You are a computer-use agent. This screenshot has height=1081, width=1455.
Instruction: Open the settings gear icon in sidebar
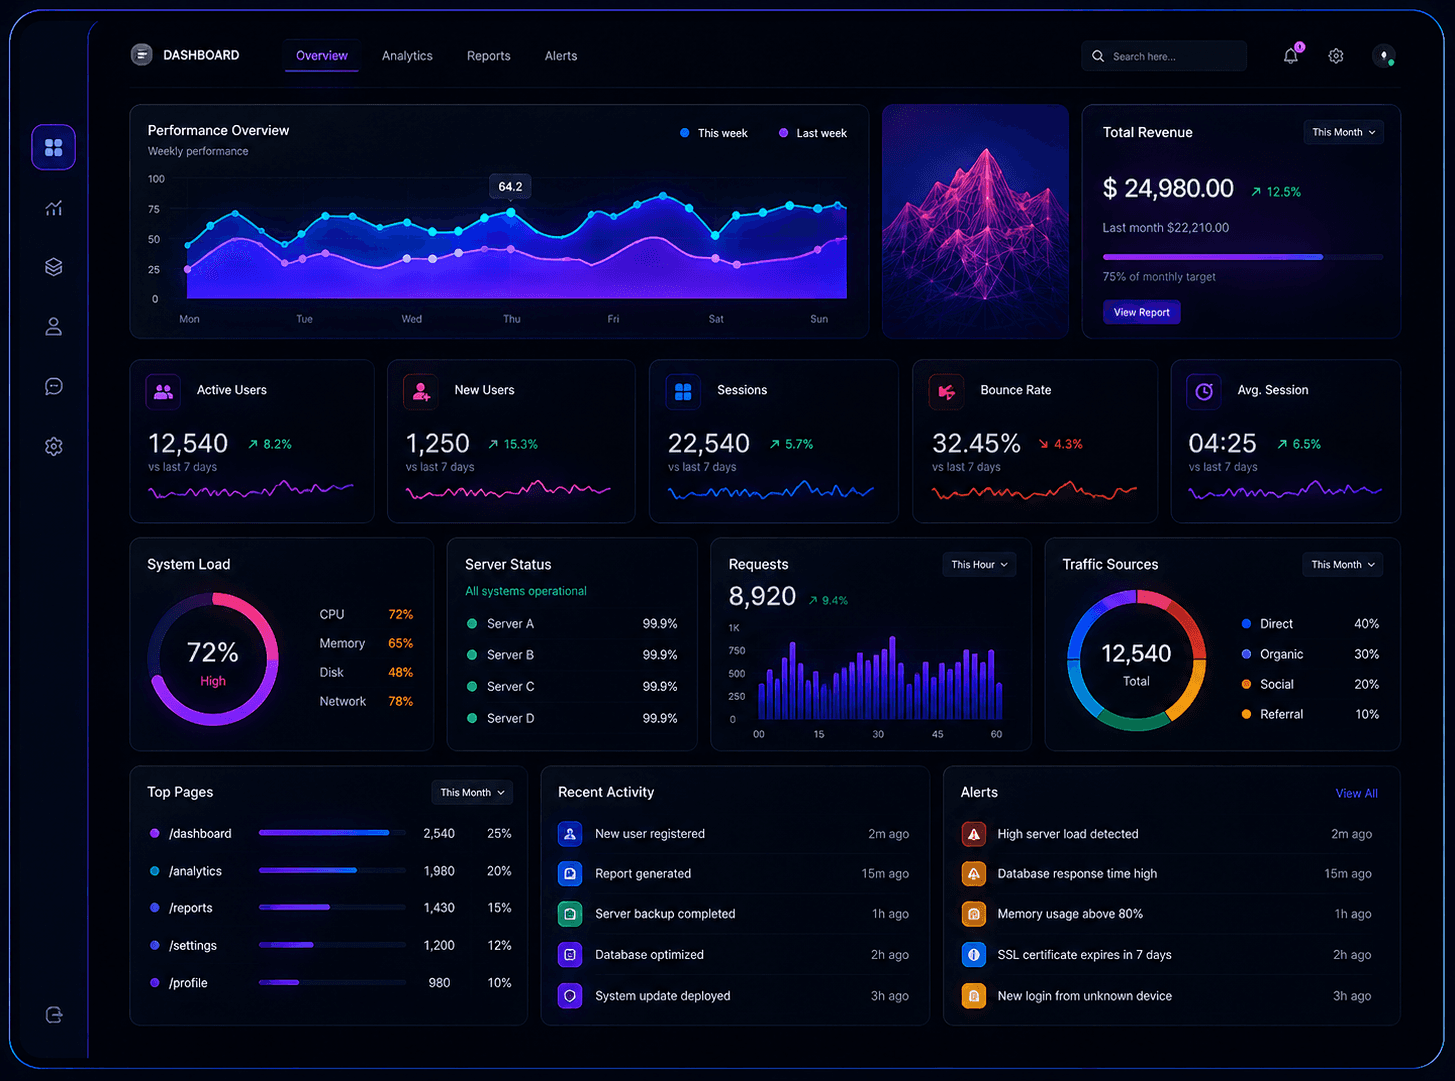click(54, 446)
